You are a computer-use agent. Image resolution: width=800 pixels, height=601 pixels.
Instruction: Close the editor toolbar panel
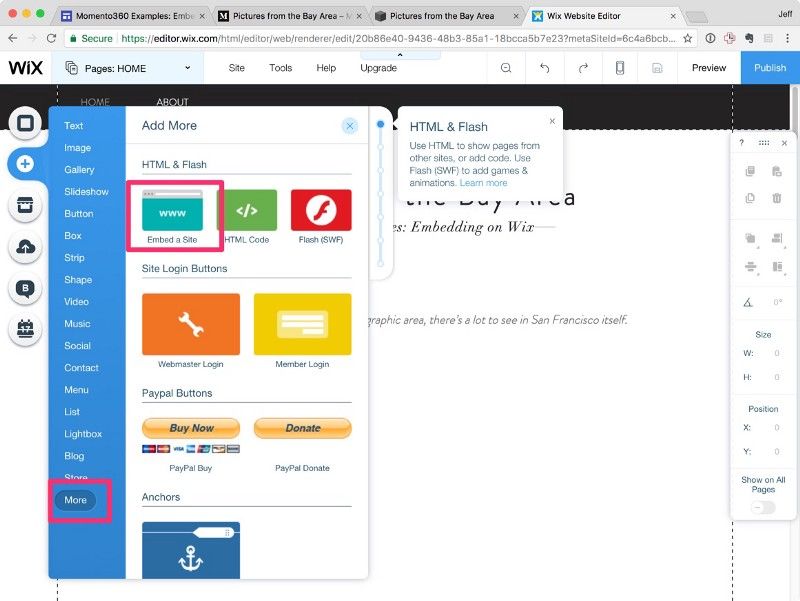click(784, 143)
